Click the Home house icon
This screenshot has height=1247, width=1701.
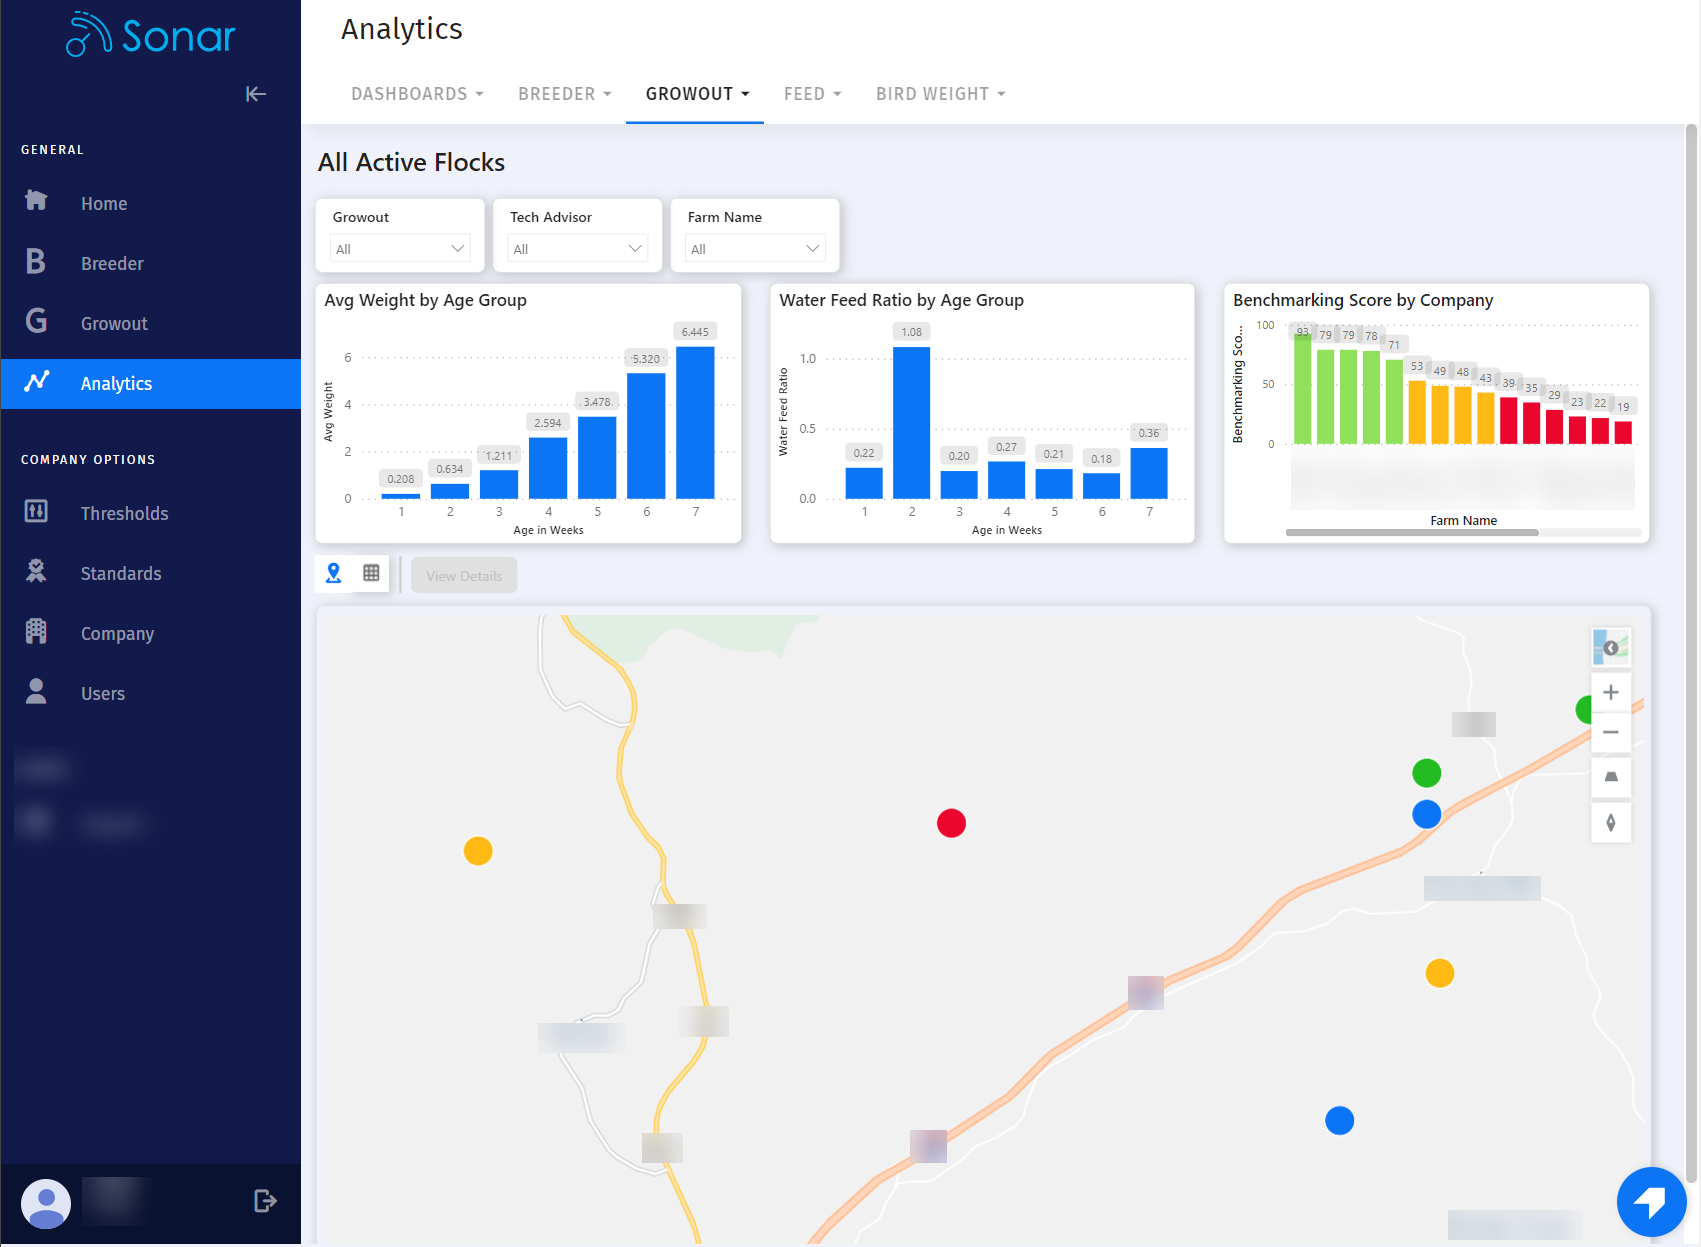(36, 200)
